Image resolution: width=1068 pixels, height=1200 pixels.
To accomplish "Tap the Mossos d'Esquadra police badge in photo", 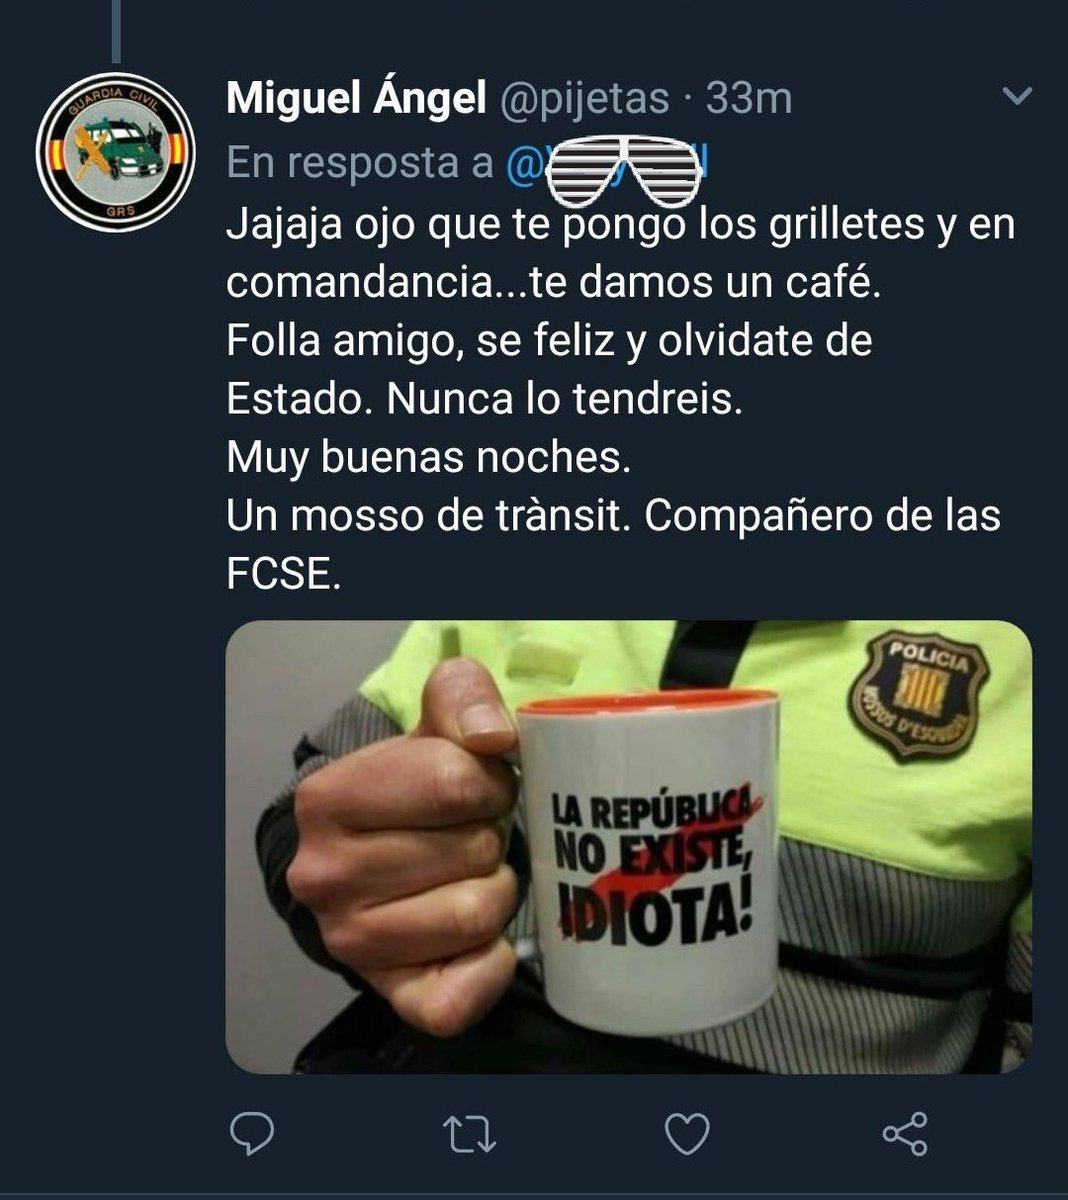I will point(920,692).
